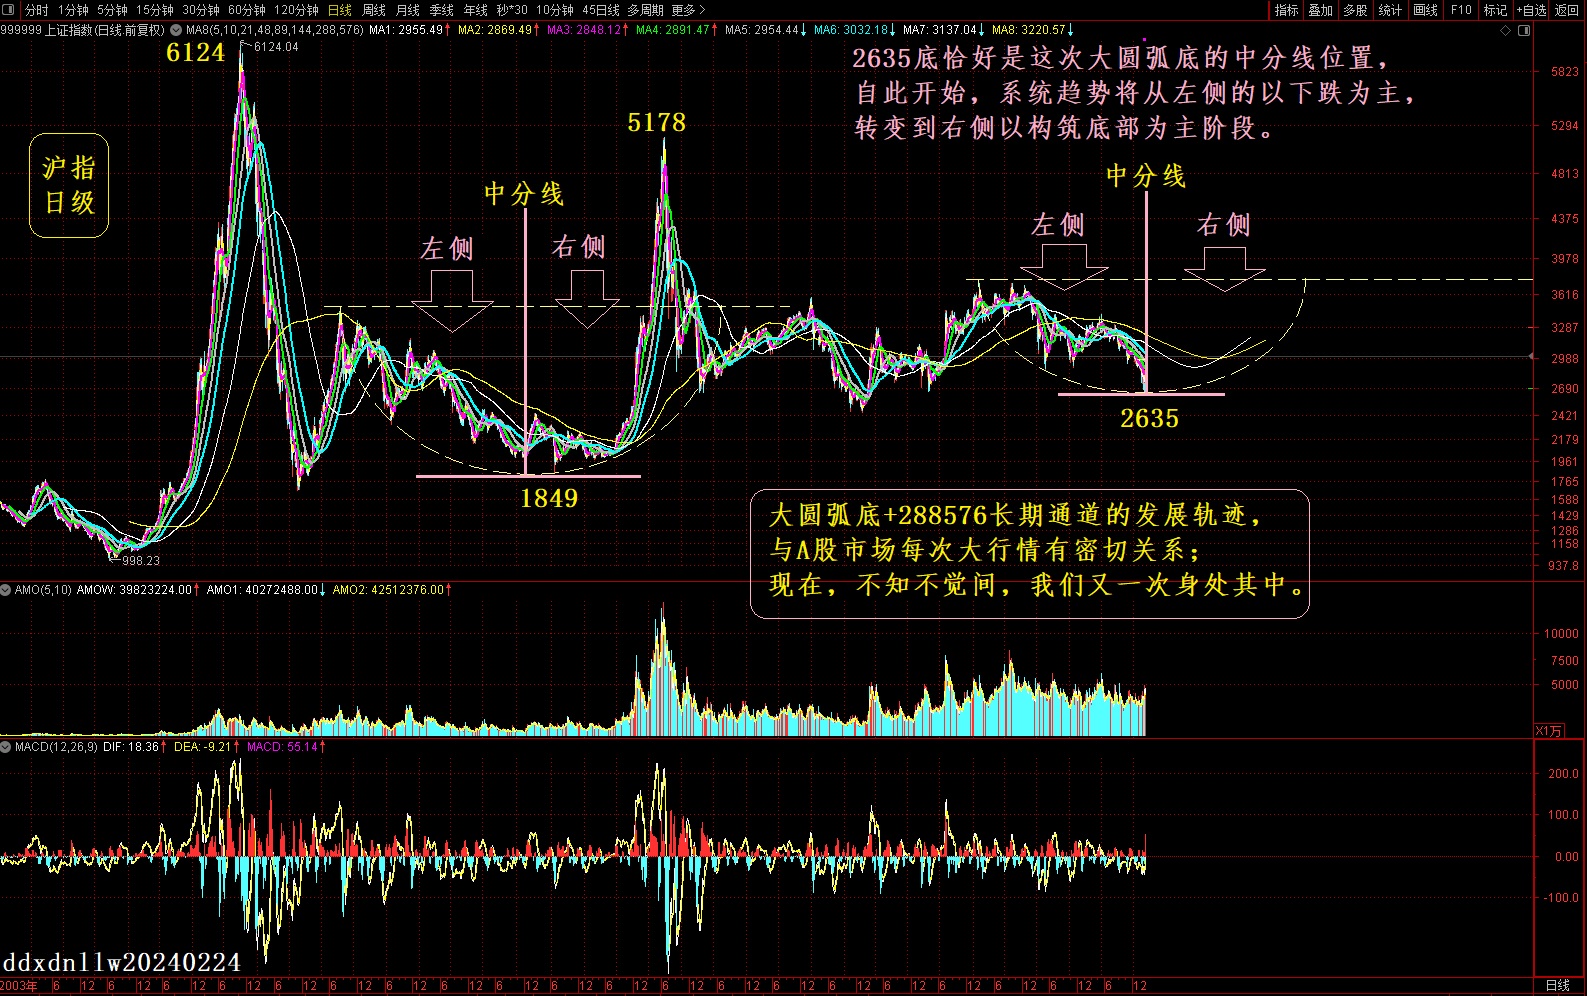Add to watchlist with +自选

1531,10
